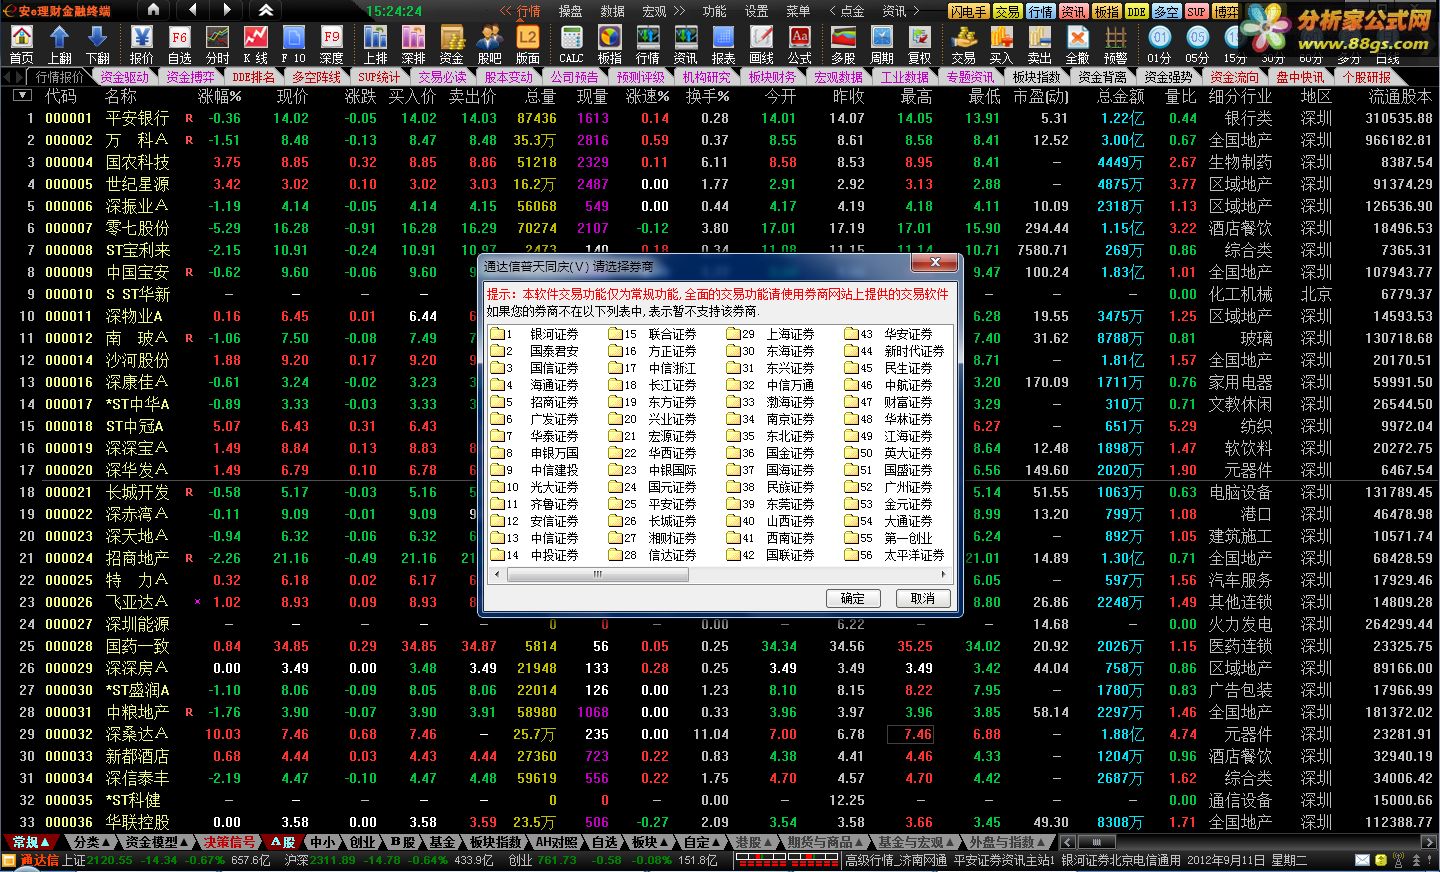Open the 菜单 top menu
1440x872 pixels.
[798, 11]
